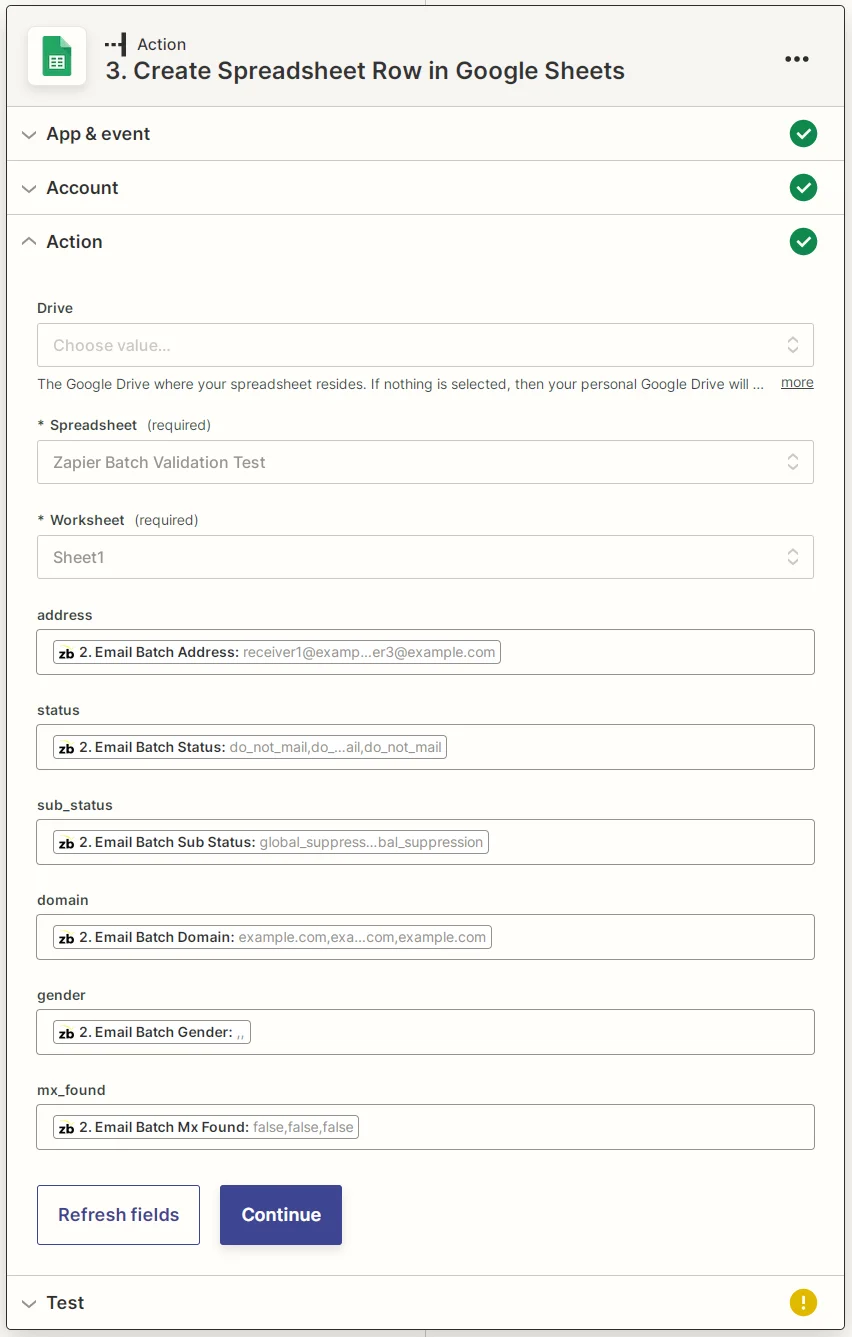Open the Drive dropdown
Screen dimensions: 852x1337
point(425,345)
